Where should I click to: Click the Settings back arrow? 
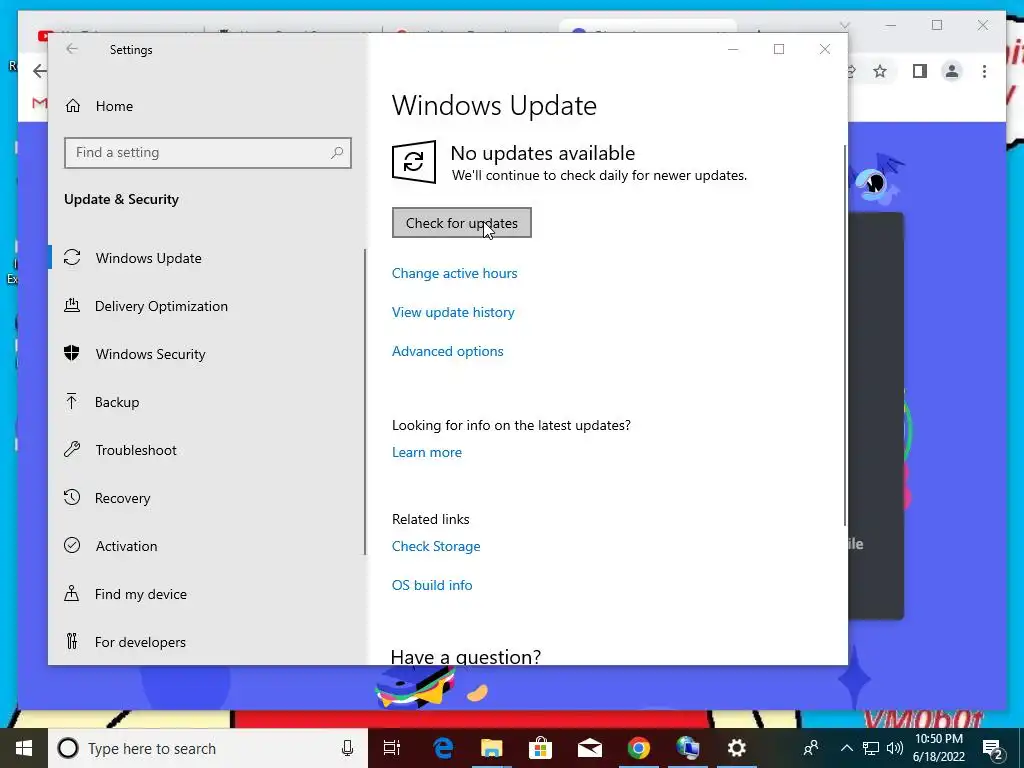(x=72, y=49)
